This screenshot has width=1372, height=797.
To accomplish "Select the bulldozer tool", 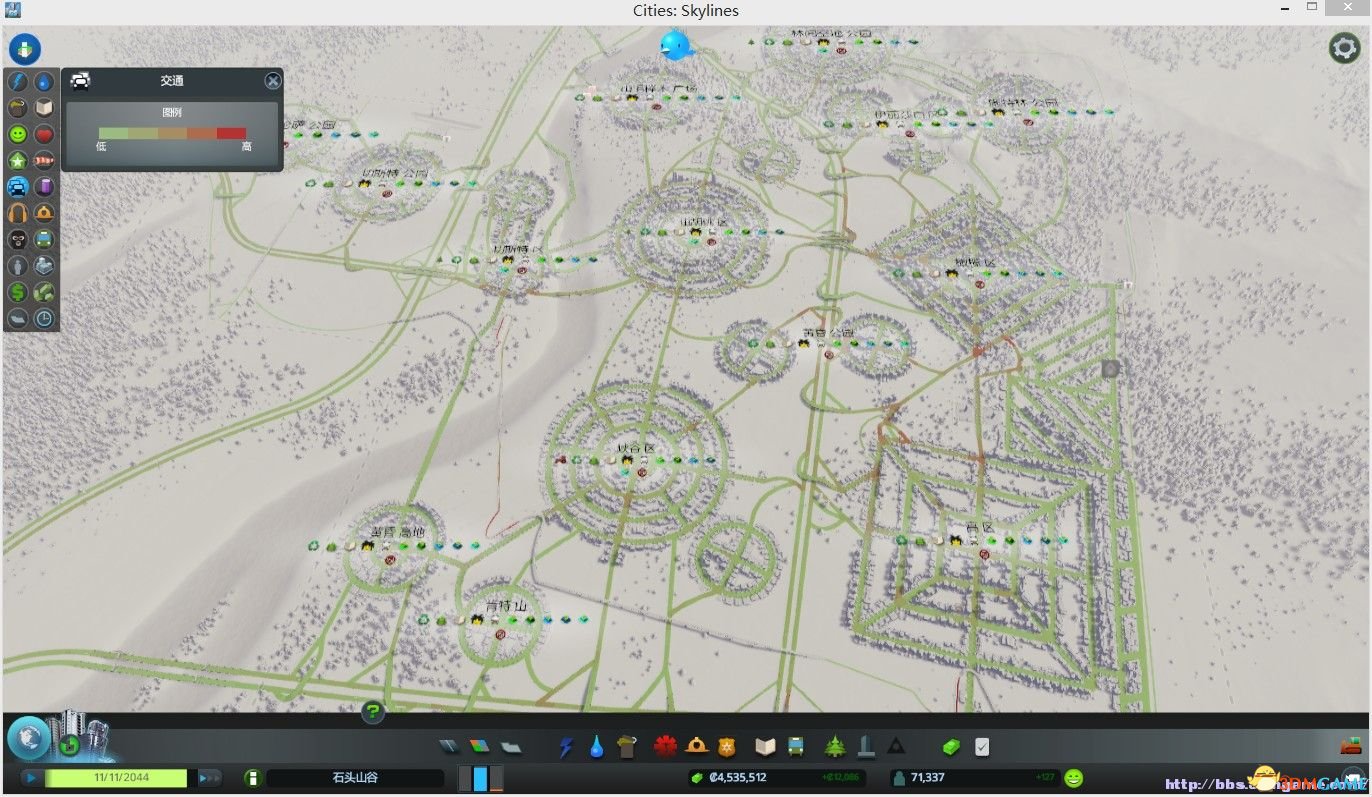I will coord(1351,746).
